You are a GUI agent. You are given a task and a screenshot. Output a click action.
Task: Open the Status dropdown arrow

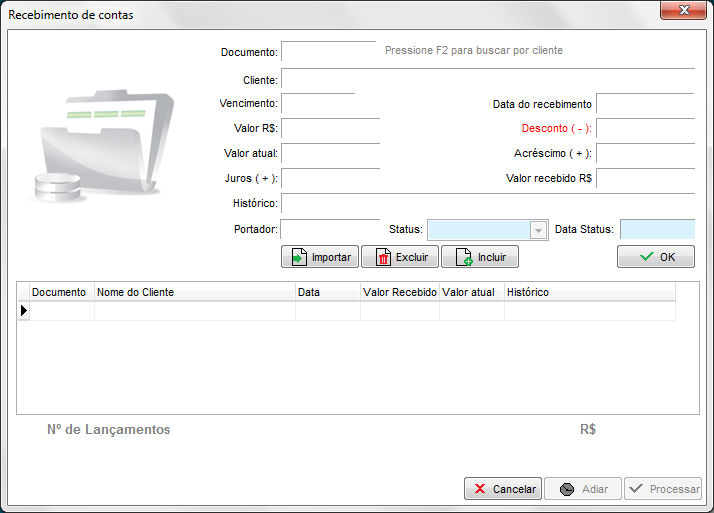pyautogui.click(x=539, y=230)
